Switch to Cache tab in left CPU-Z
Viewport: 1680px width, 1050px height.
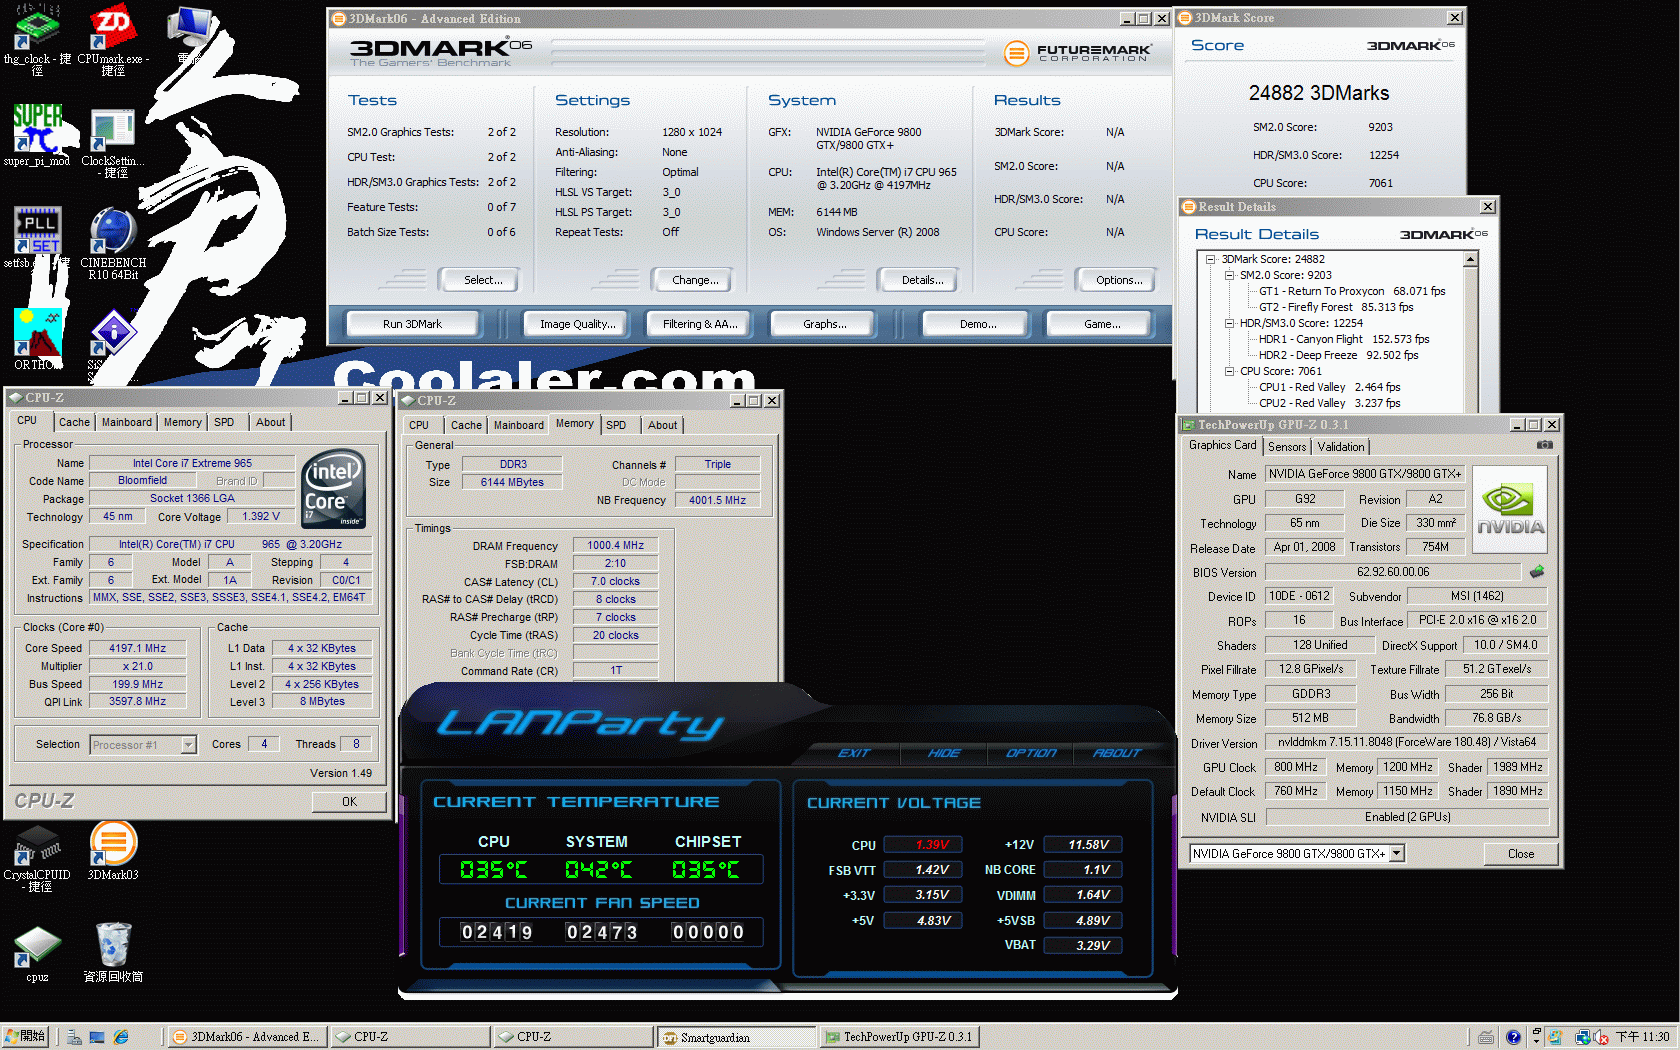74,422
